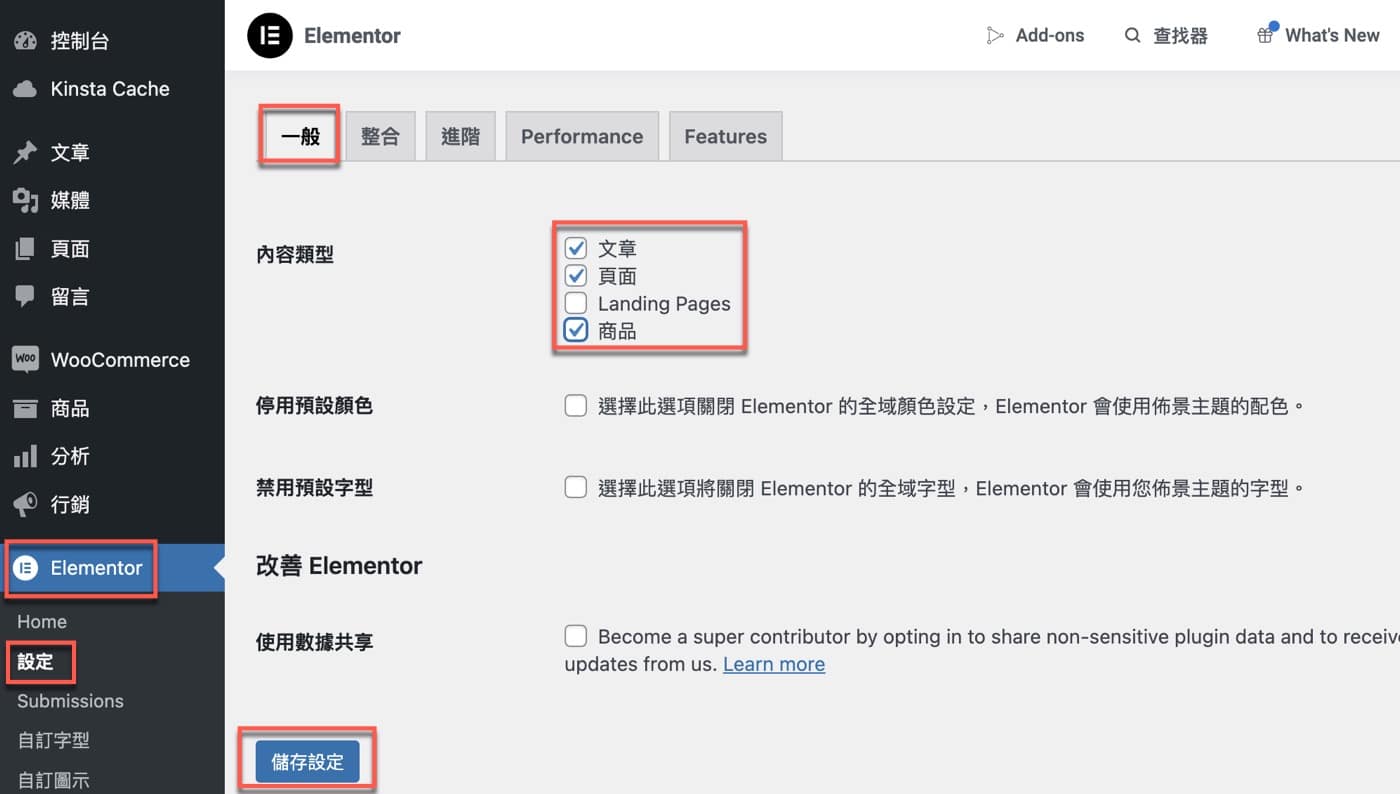Open the 控制台 dashboard icon in the sidebar

25,41
